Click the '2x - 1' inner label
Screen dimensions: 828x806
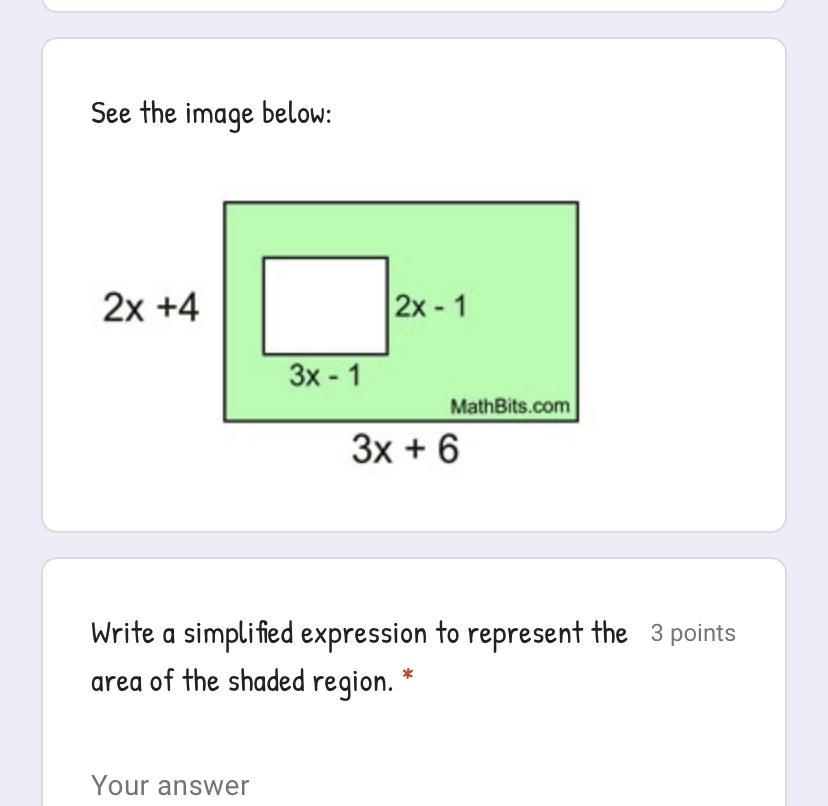tap(430, 306)
